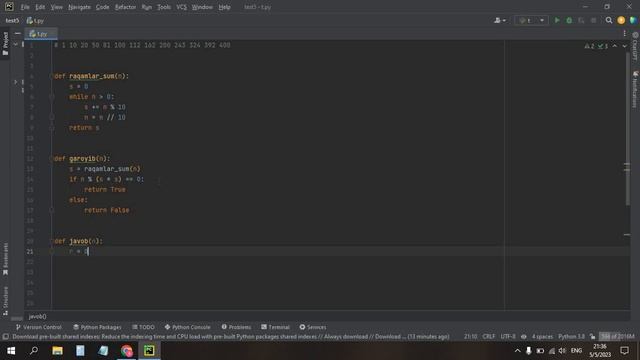Open the Version Control tool window
The image size is (640, 360).
coord(38,327)
